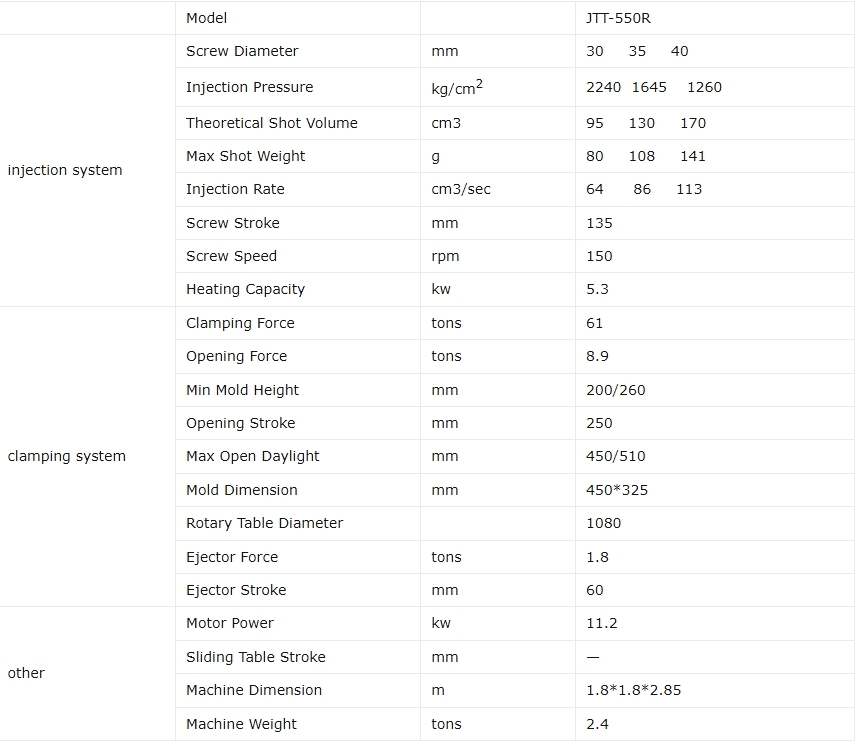Click the Max Shot Weight label
858x743 pixels.
click(245, 156)
